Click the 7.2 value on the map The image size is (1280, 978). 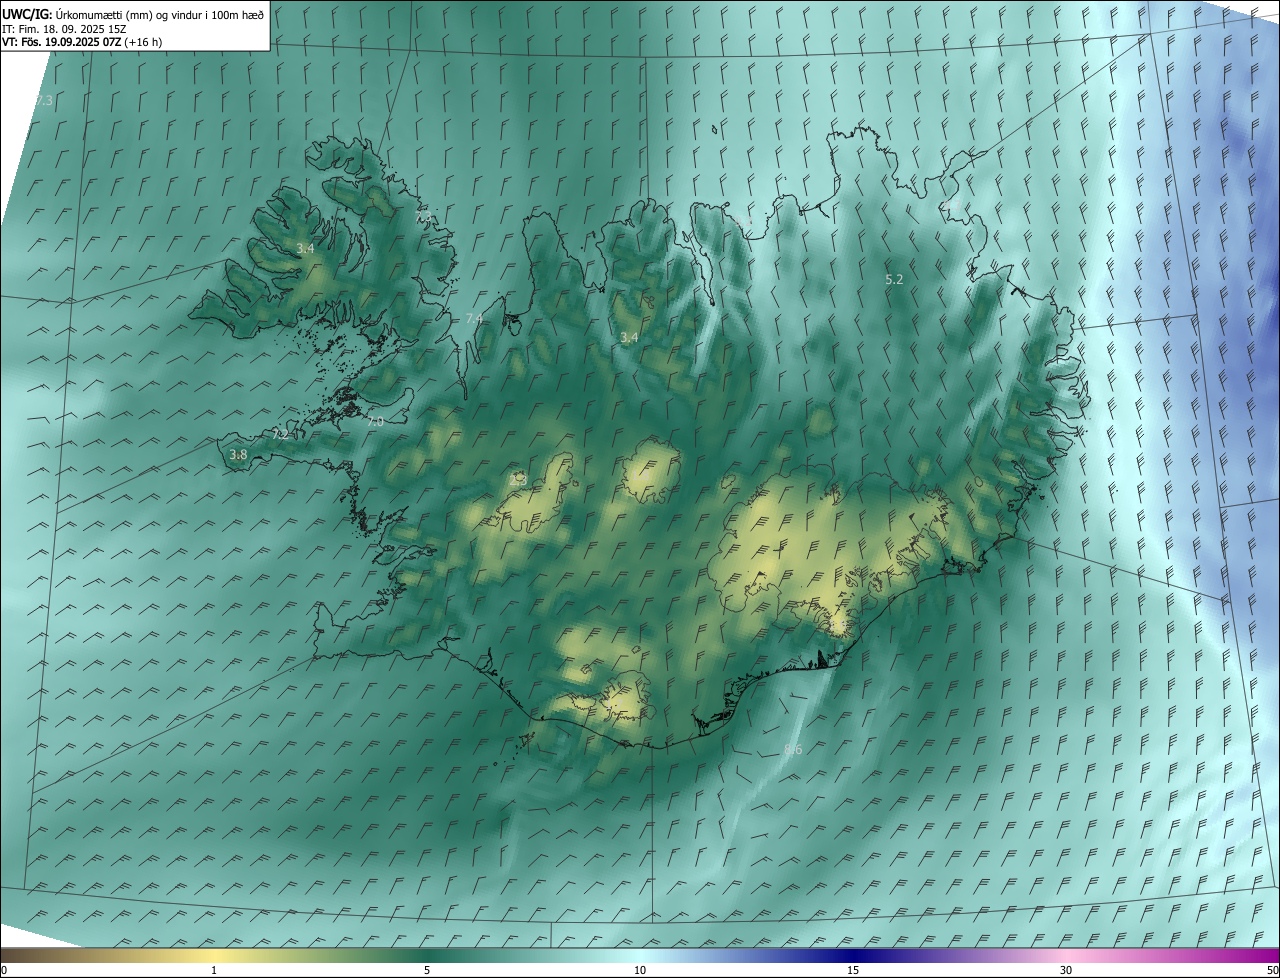tap(280, 434)
